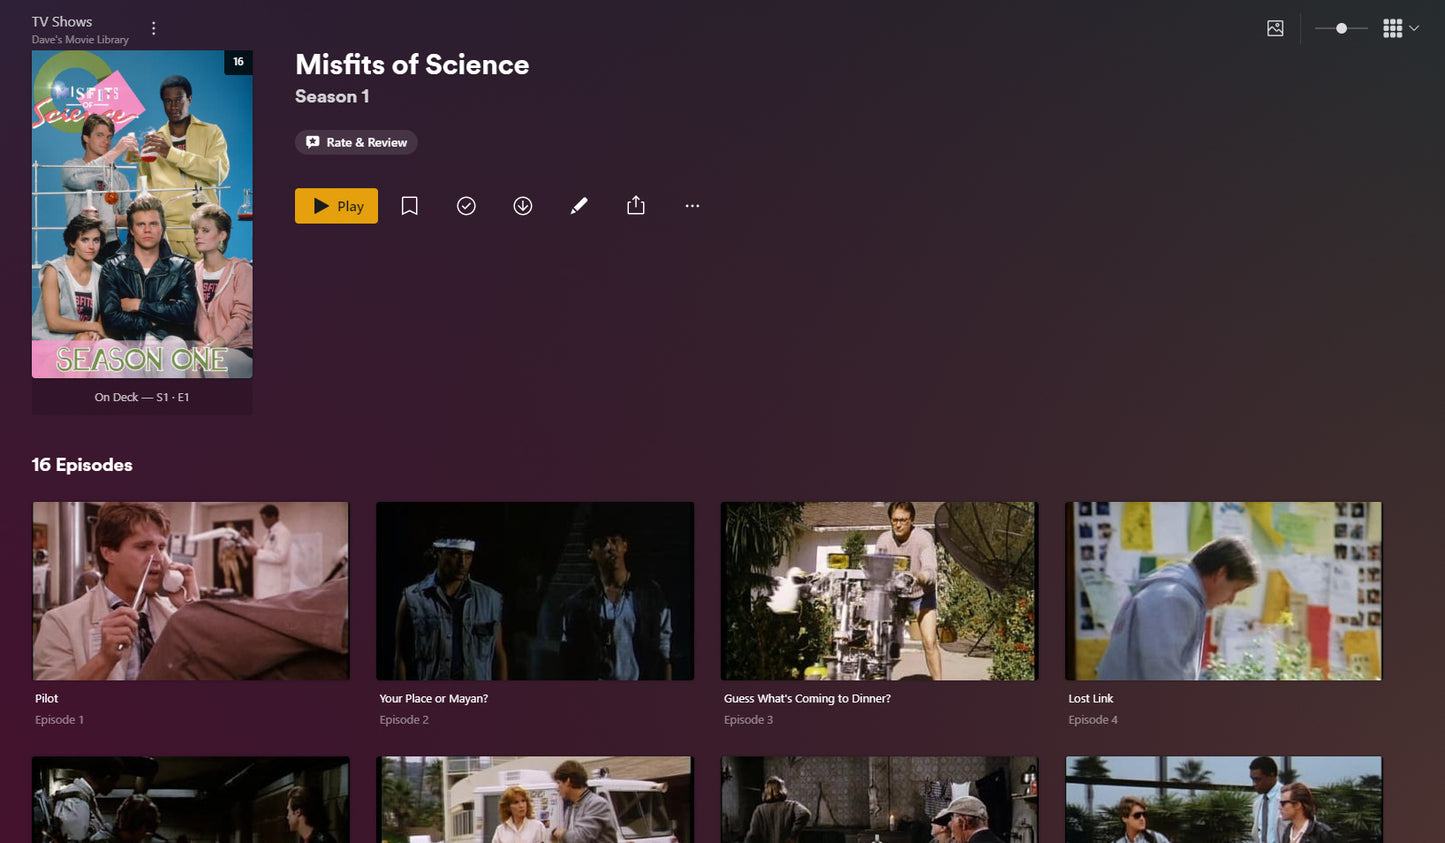Toggle the background artwork image icon
1445x843 pixels.
[1275, 28]
